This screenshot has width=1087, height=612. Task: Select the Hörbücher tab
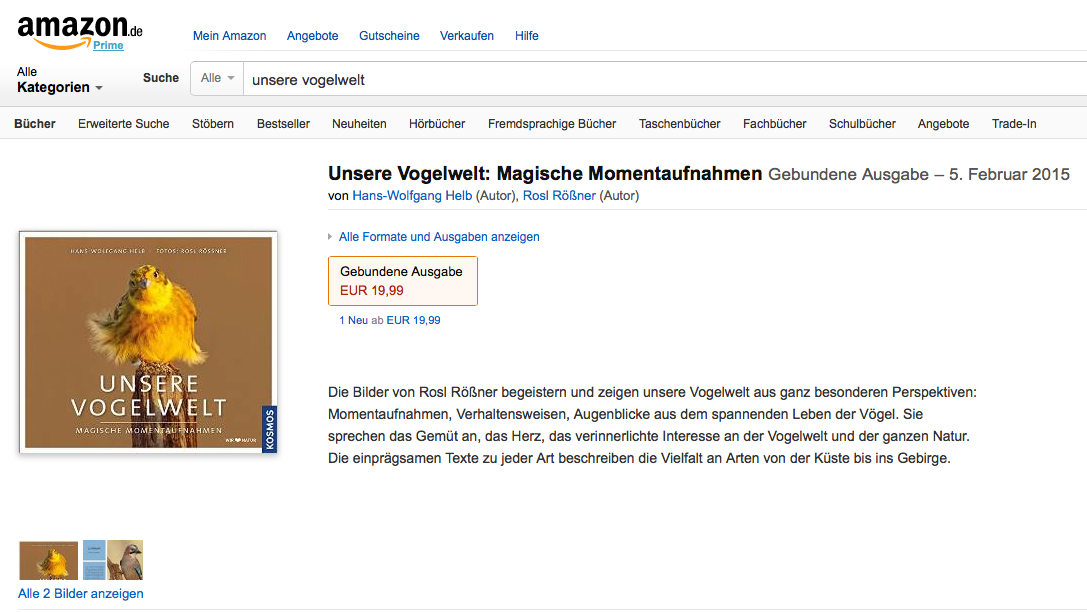(437, 123)
